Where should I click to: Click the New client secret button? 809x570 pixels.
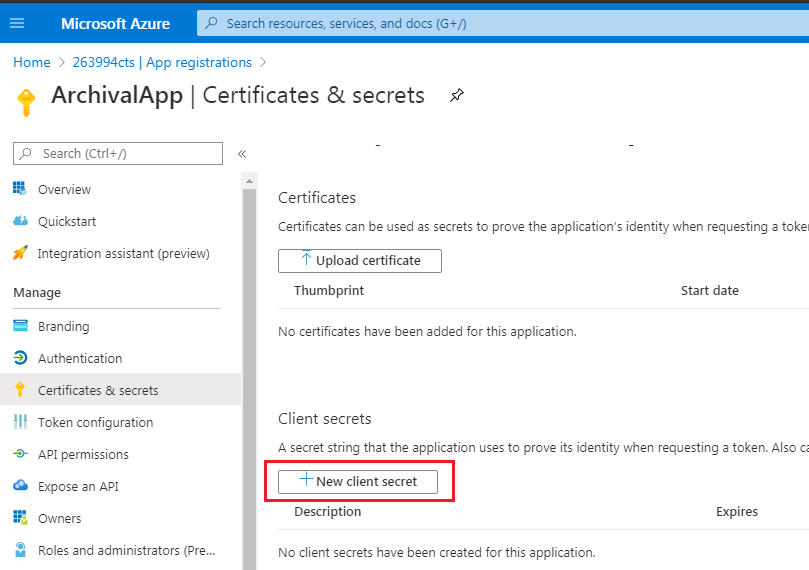click(x=358, y=481)
